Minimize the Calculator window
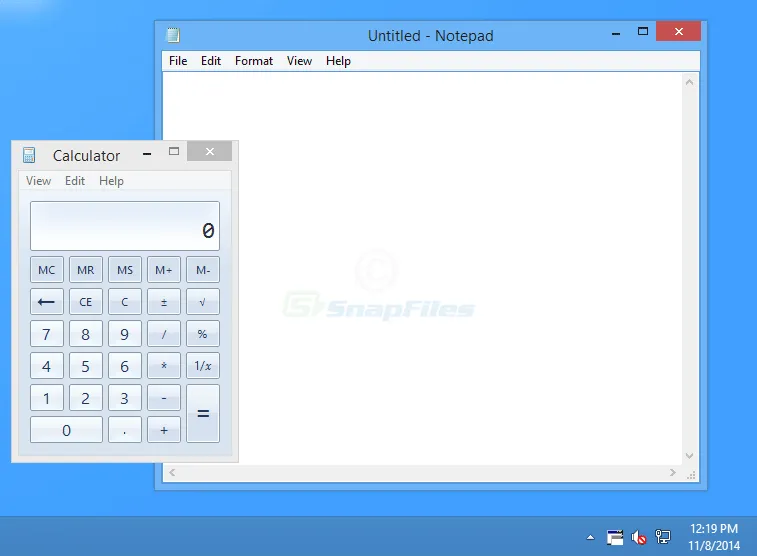Viewport: 757px width, 556px height. [147, 153]
